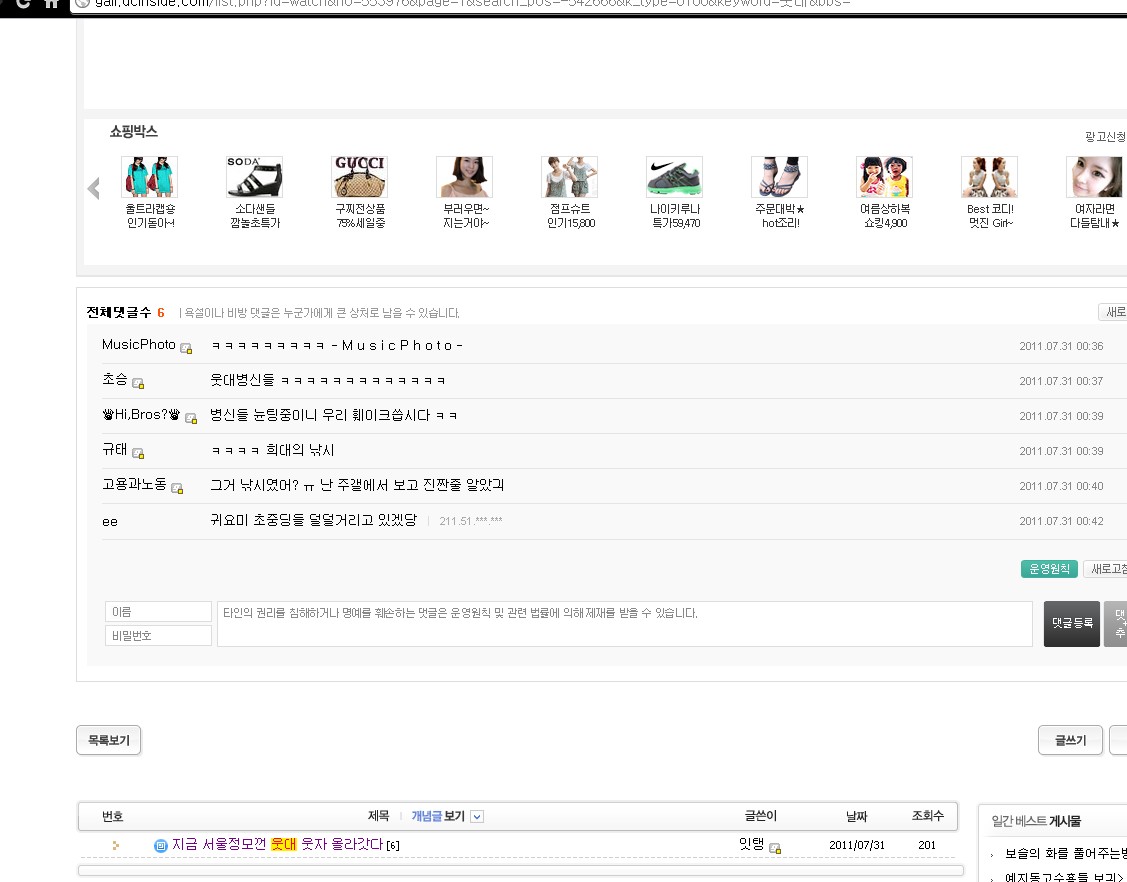Open the Nike running shoe thumbnail
The height and width of the screenshot is (882, 1127).
click(x=674, y=177)
